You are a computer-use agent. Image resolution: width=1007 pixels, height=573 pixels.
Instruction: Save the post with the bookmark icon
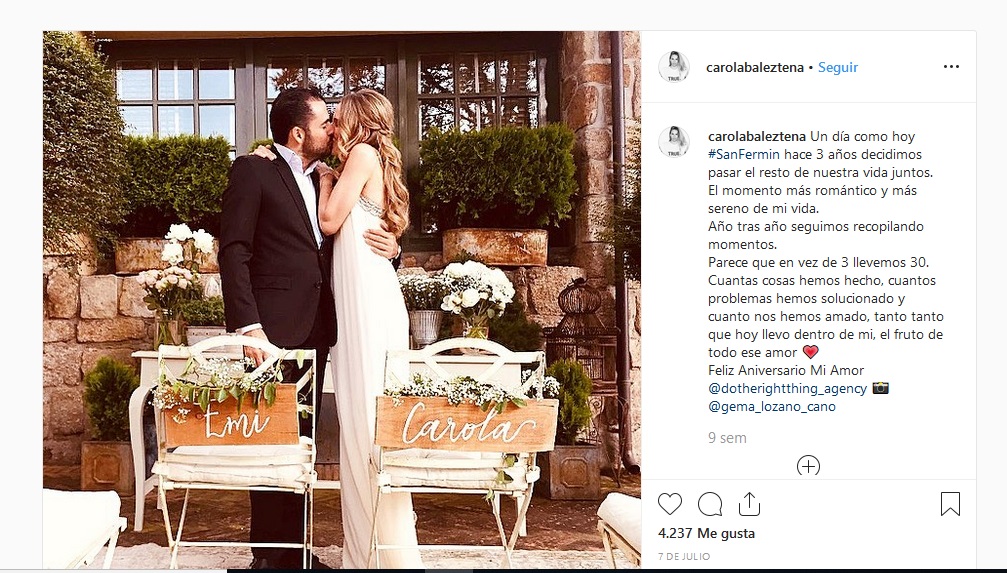[x=950, y=504]
